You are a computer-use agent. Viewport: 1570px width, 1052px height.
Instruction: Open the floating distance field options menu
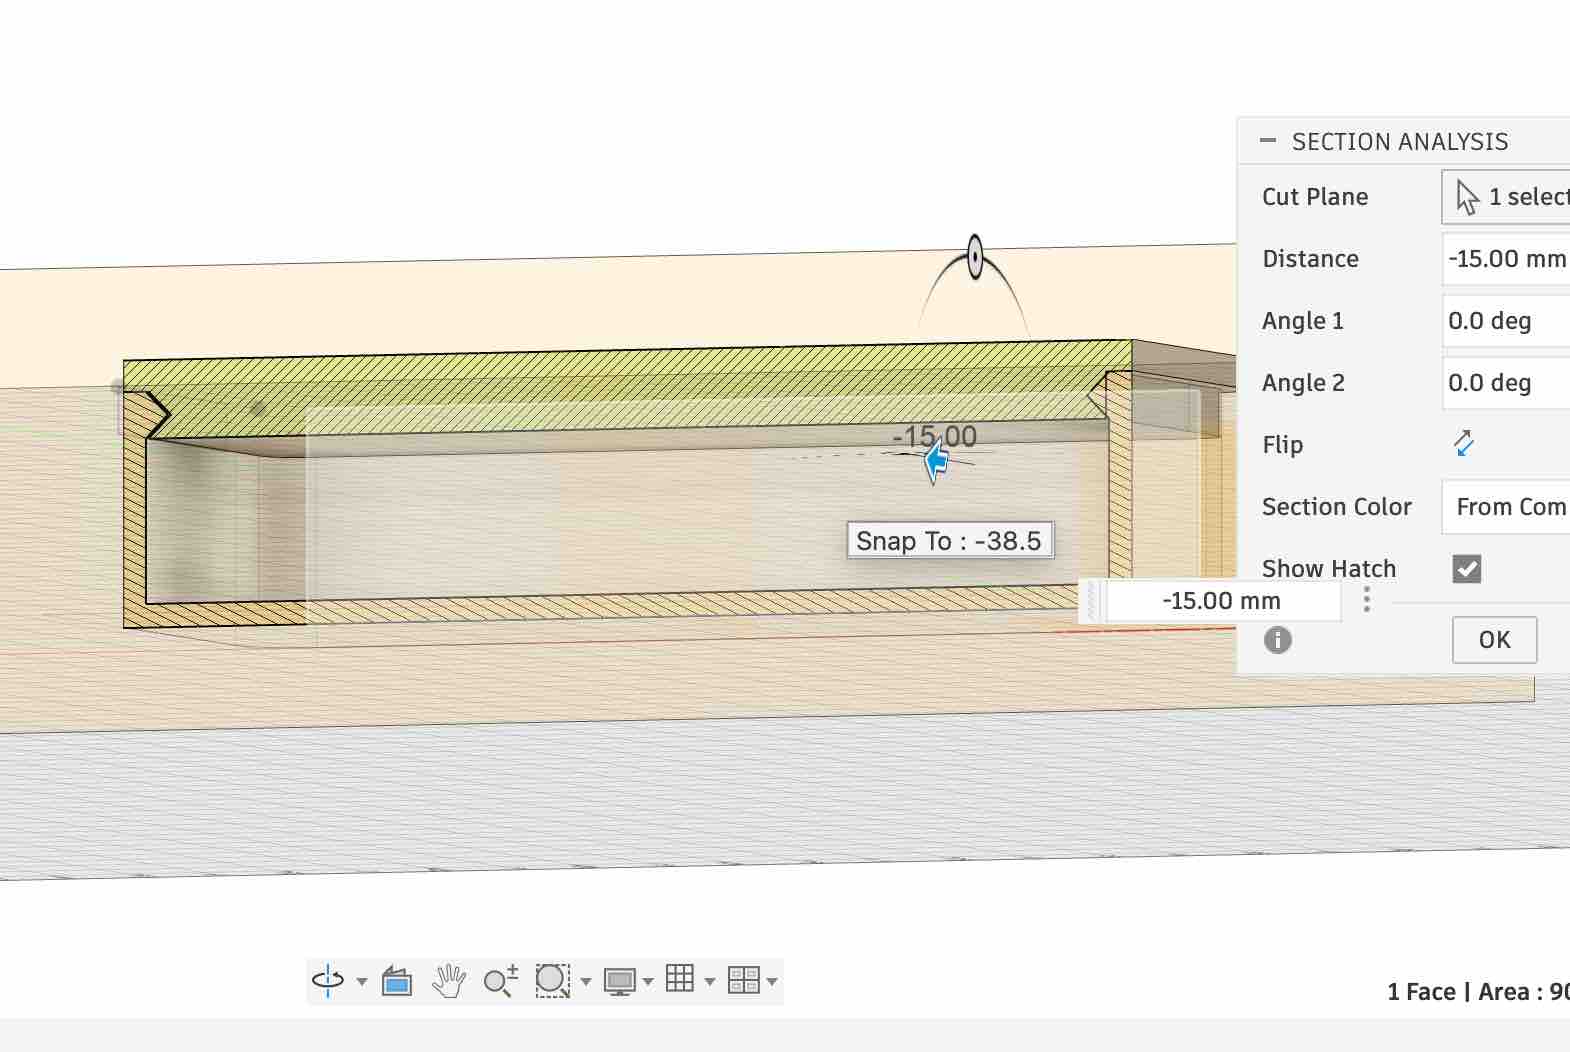(1367, 600)
